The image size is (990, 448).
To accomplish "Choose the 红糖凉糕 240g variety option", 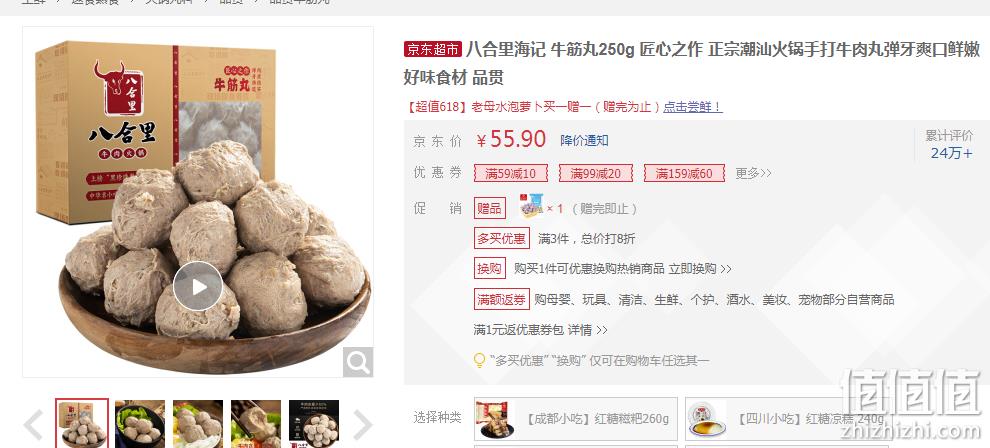I will tap(786, 419).
